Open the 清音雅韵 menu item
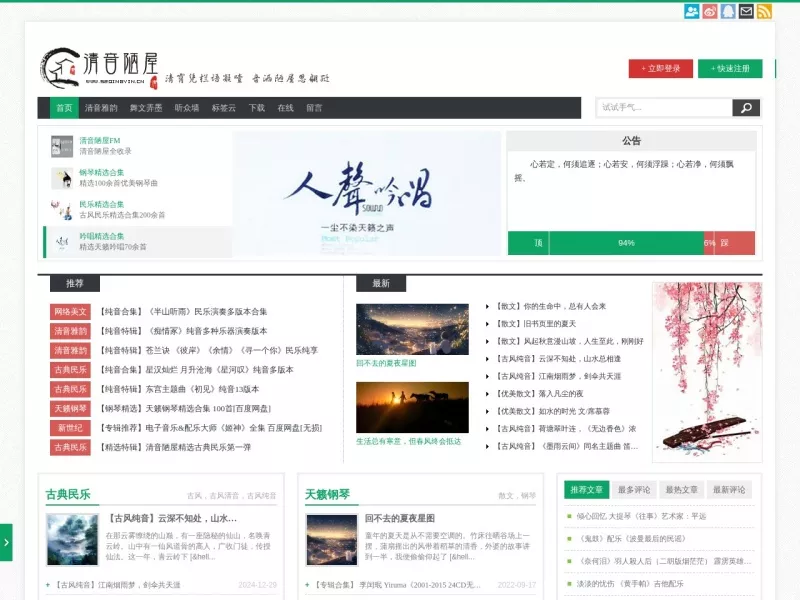This screenshot has width=800, height=600. click(x=101, y=108)
